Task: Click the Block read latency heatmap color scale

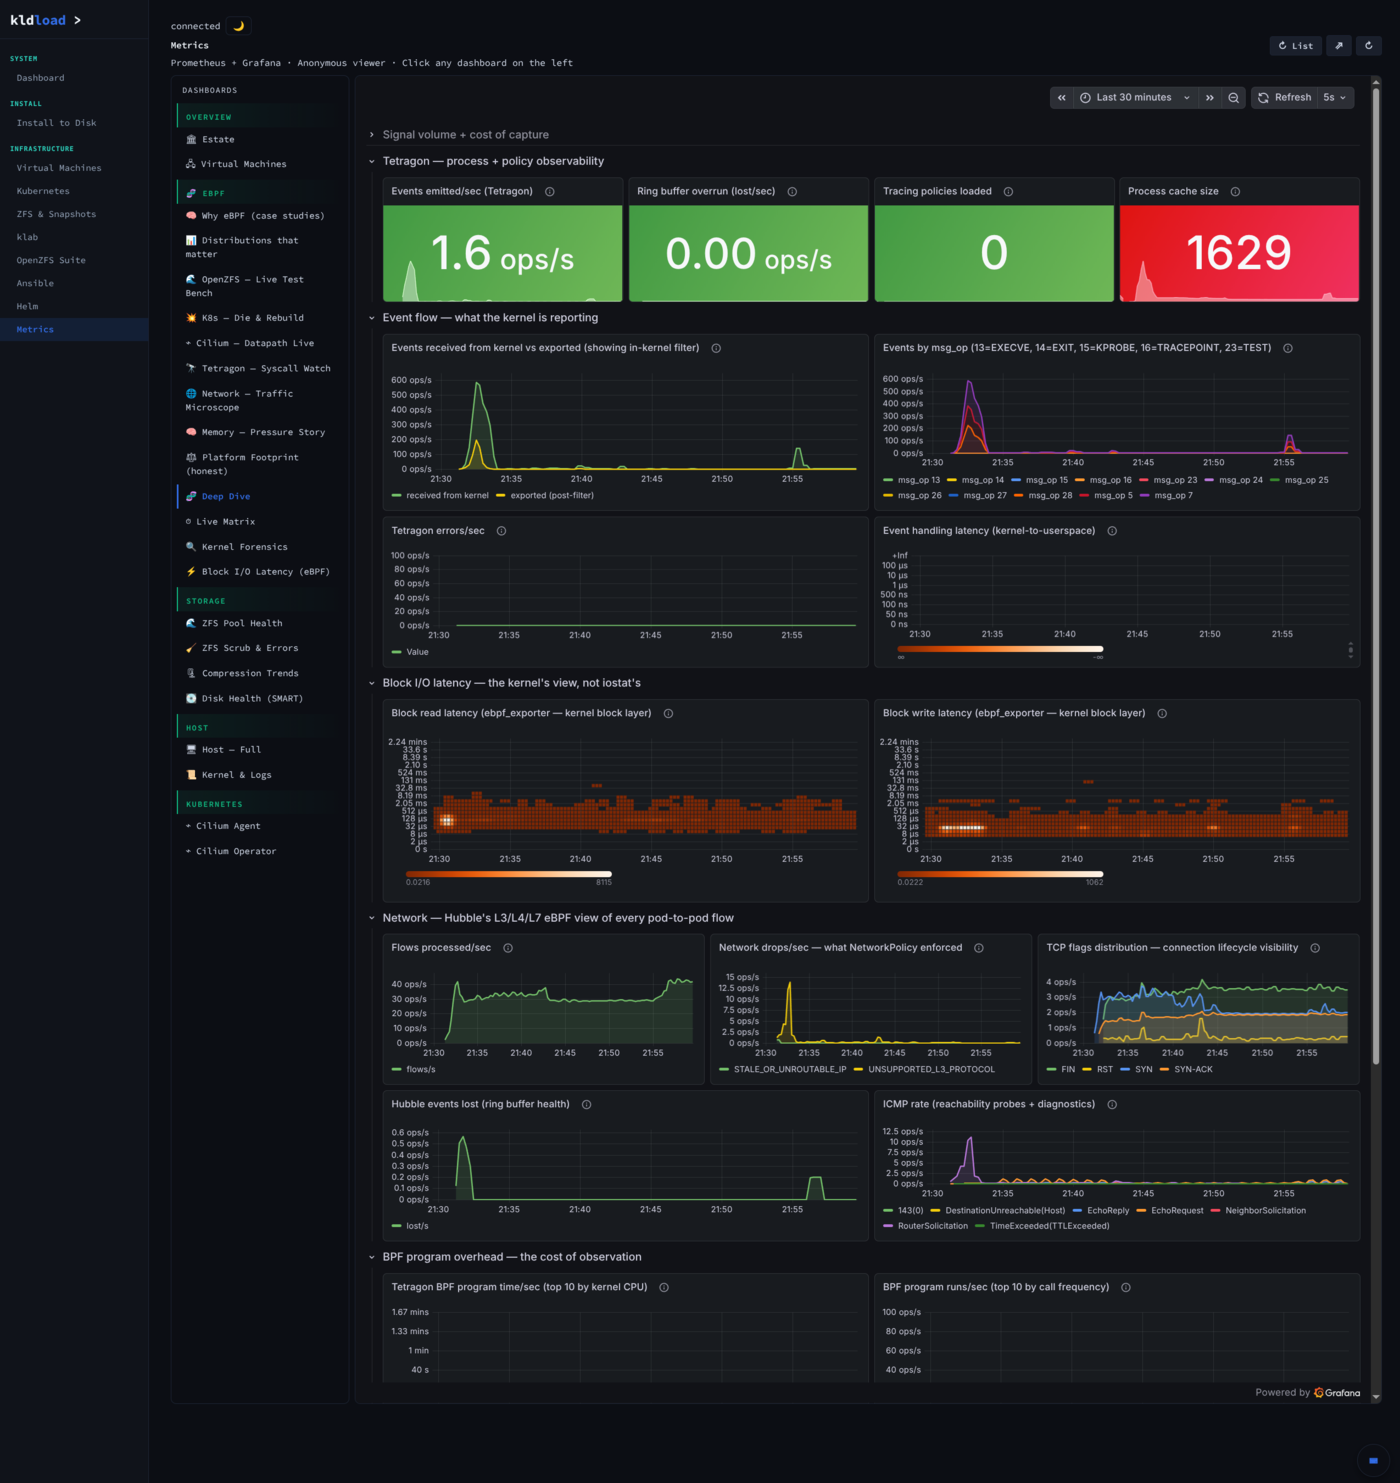Action: coord(508,874)
